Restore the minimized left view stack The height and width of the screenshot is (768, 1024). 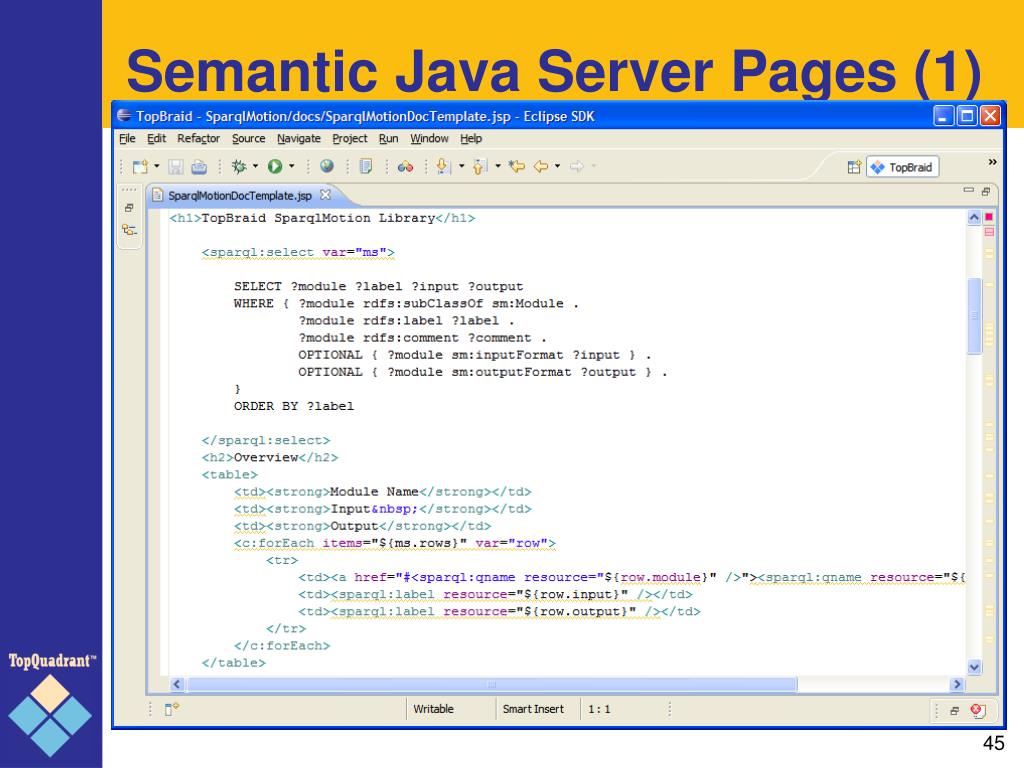point(129,208)
